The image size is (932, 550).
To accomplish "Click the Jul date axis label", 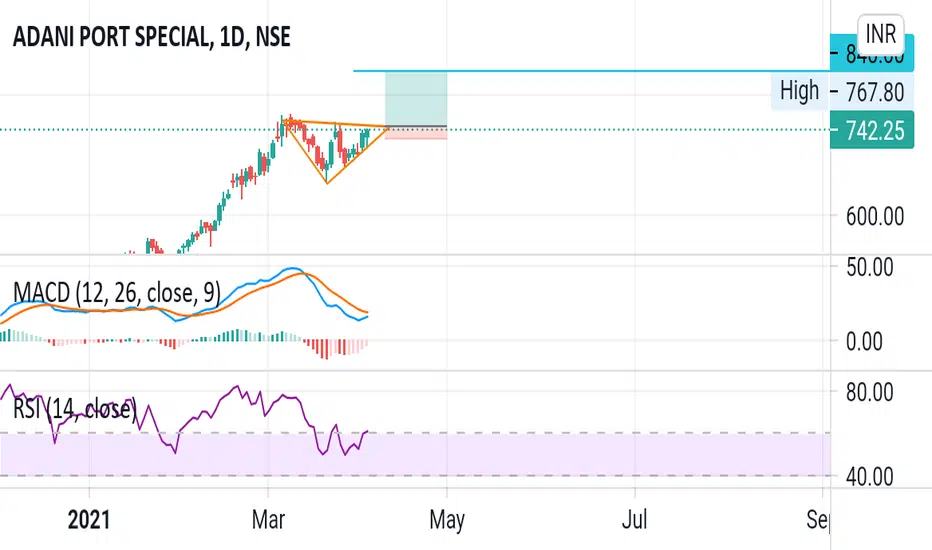I will pyautogui.click(x=634, y=520).
